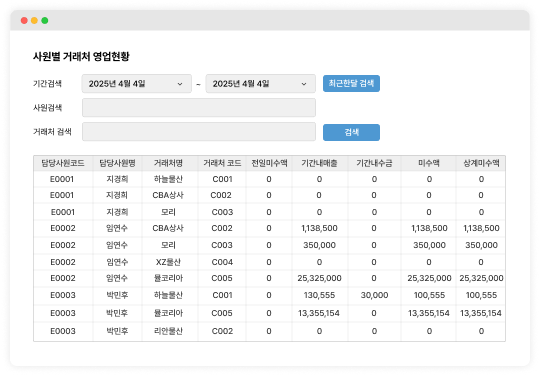The width and height of the screenshot is (540, 376).
Task: Open the start date dropdown 2025년 4월 4일
Action: (136, 84)
